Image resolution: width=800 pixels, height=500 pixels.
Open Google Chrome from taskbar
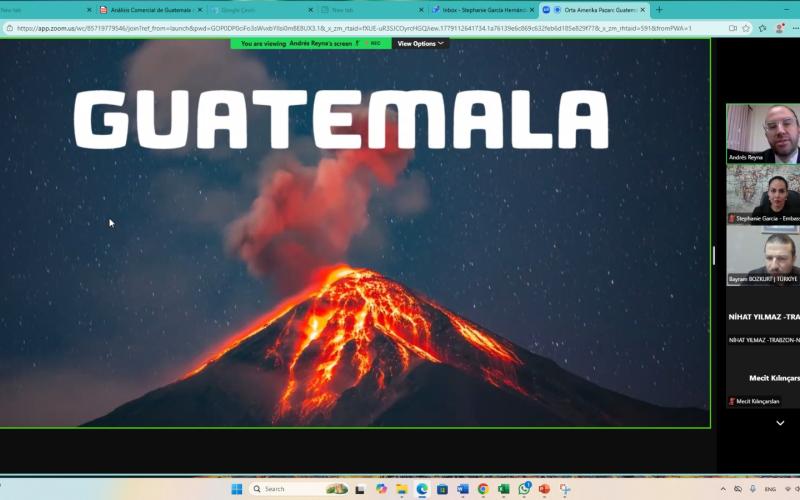point(483,489)
